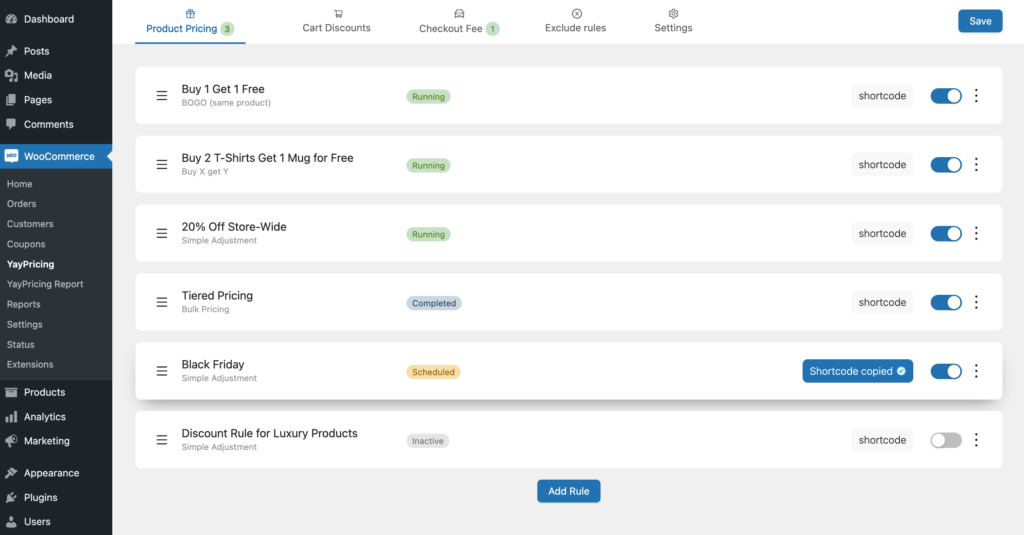Open more options for Black Friday rule
The width and height of the screenshot is (1024, 535).
coord(976,371)
